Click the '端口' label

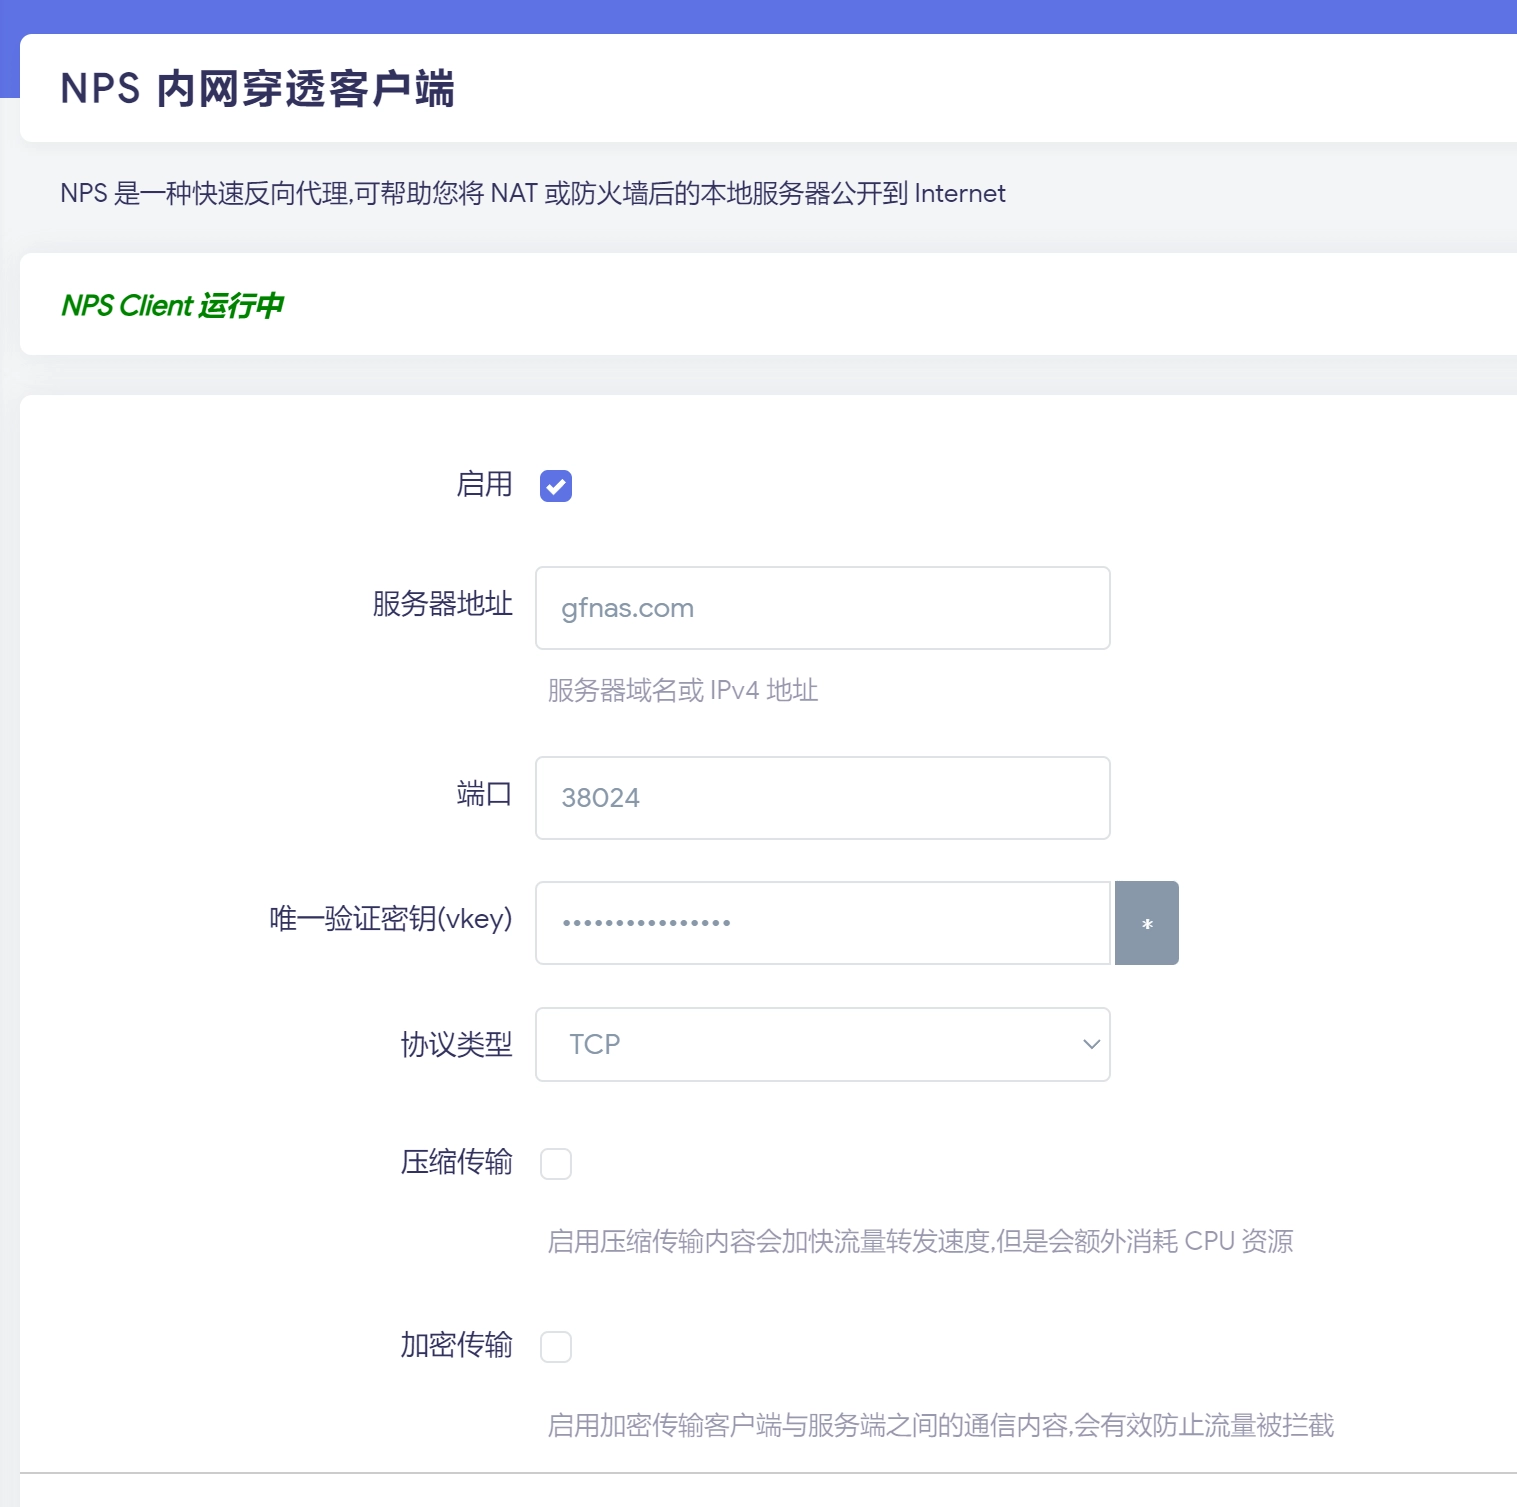click(x=485, y=794)
